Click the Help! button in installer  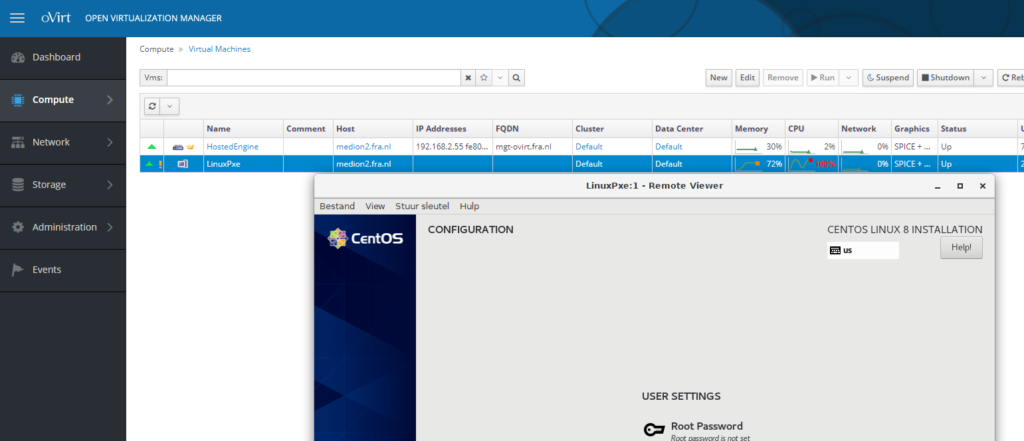(x=961, y=248)
